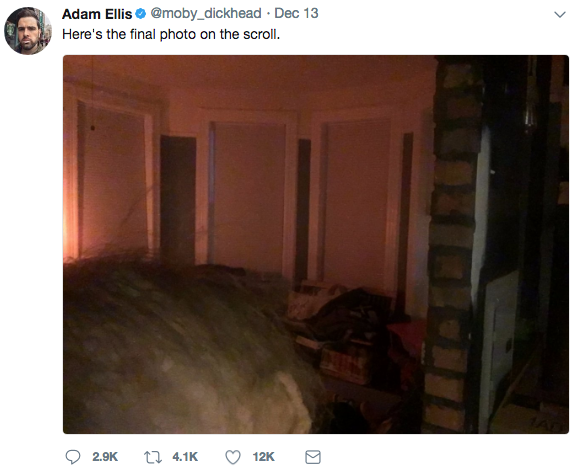The width and height of the screenshot is (576, 474).
Task: Click the reply speech bubble icon
Action: tap(73, 457)
